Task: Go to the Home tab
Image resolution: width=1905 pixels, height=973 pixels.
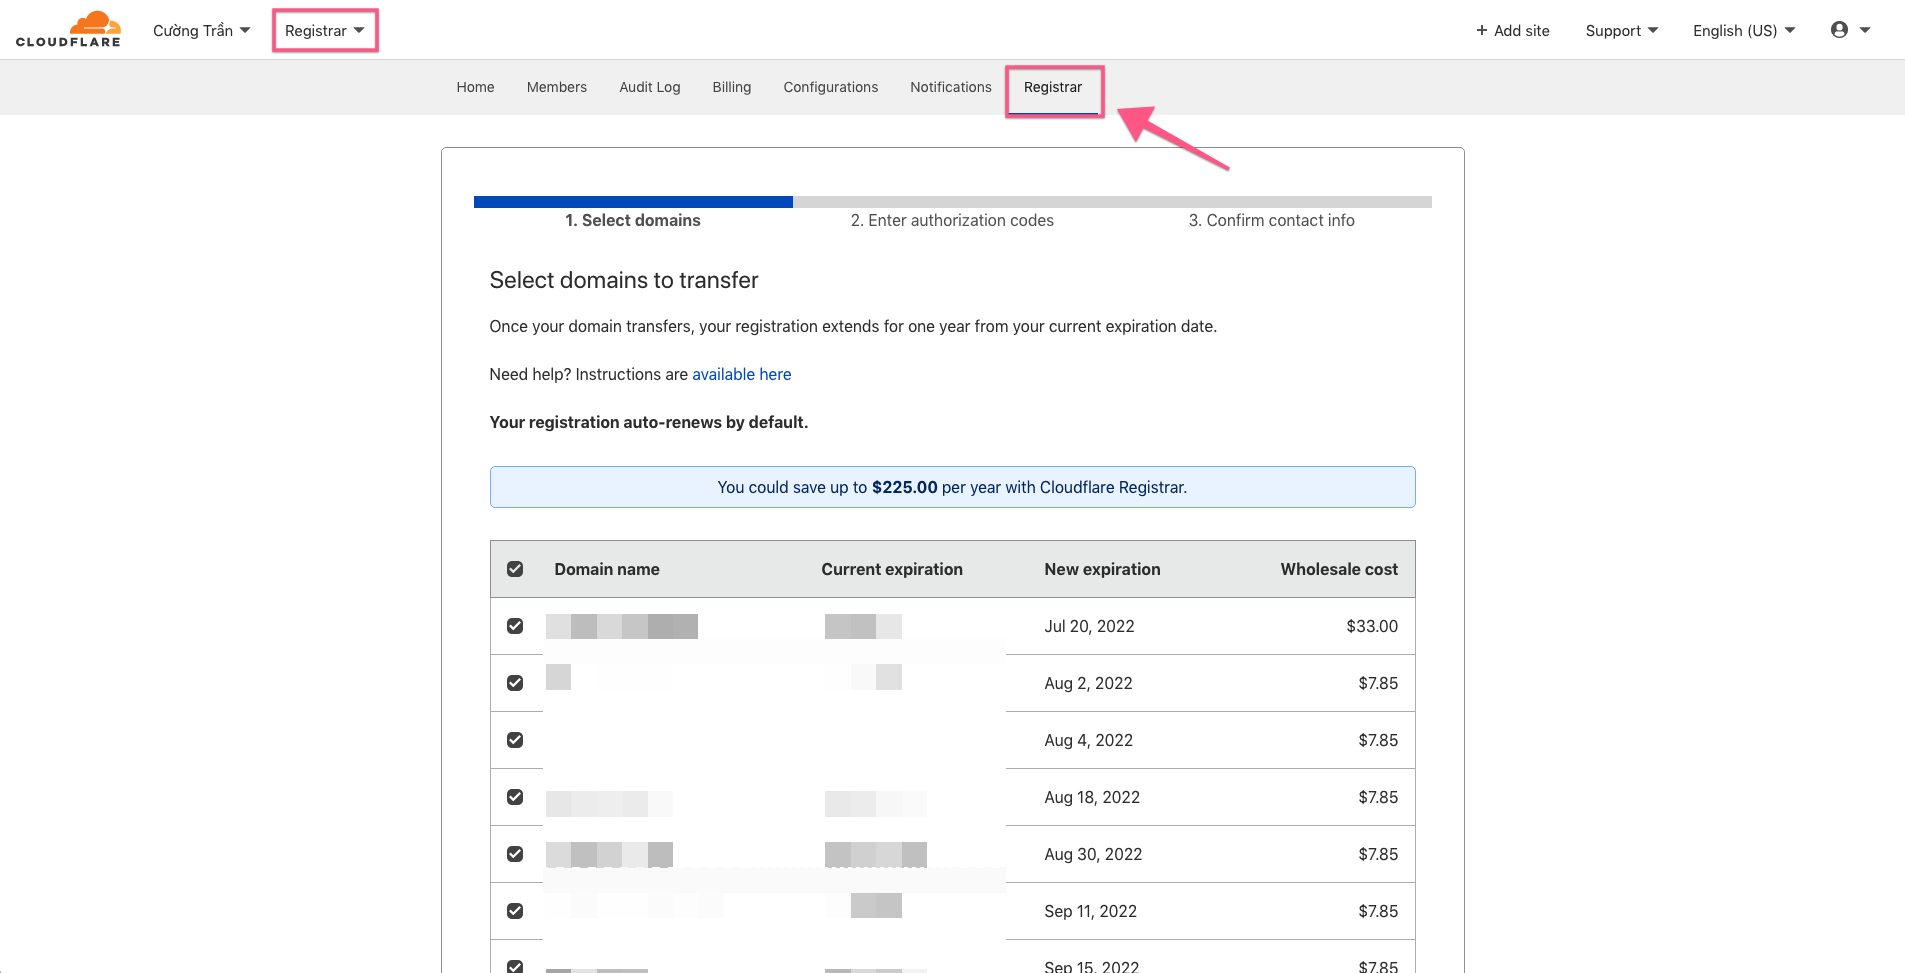Action: click(475, 87)
